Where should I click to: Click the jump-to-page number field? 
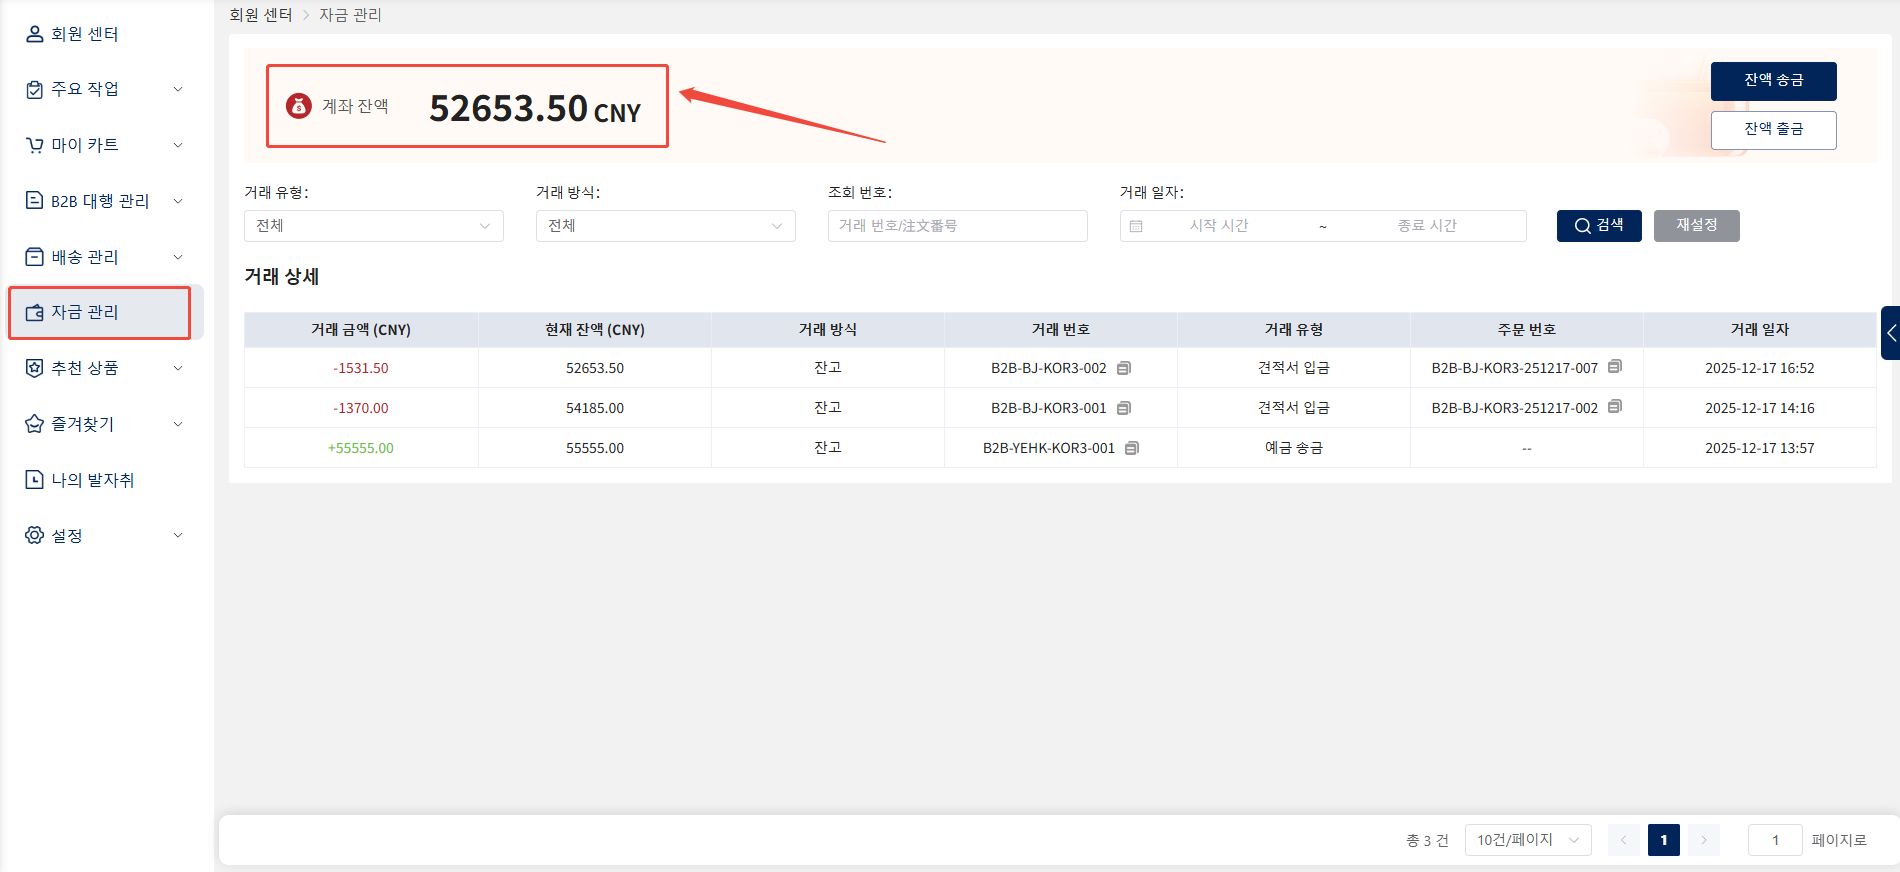[x=1775, y=840]
